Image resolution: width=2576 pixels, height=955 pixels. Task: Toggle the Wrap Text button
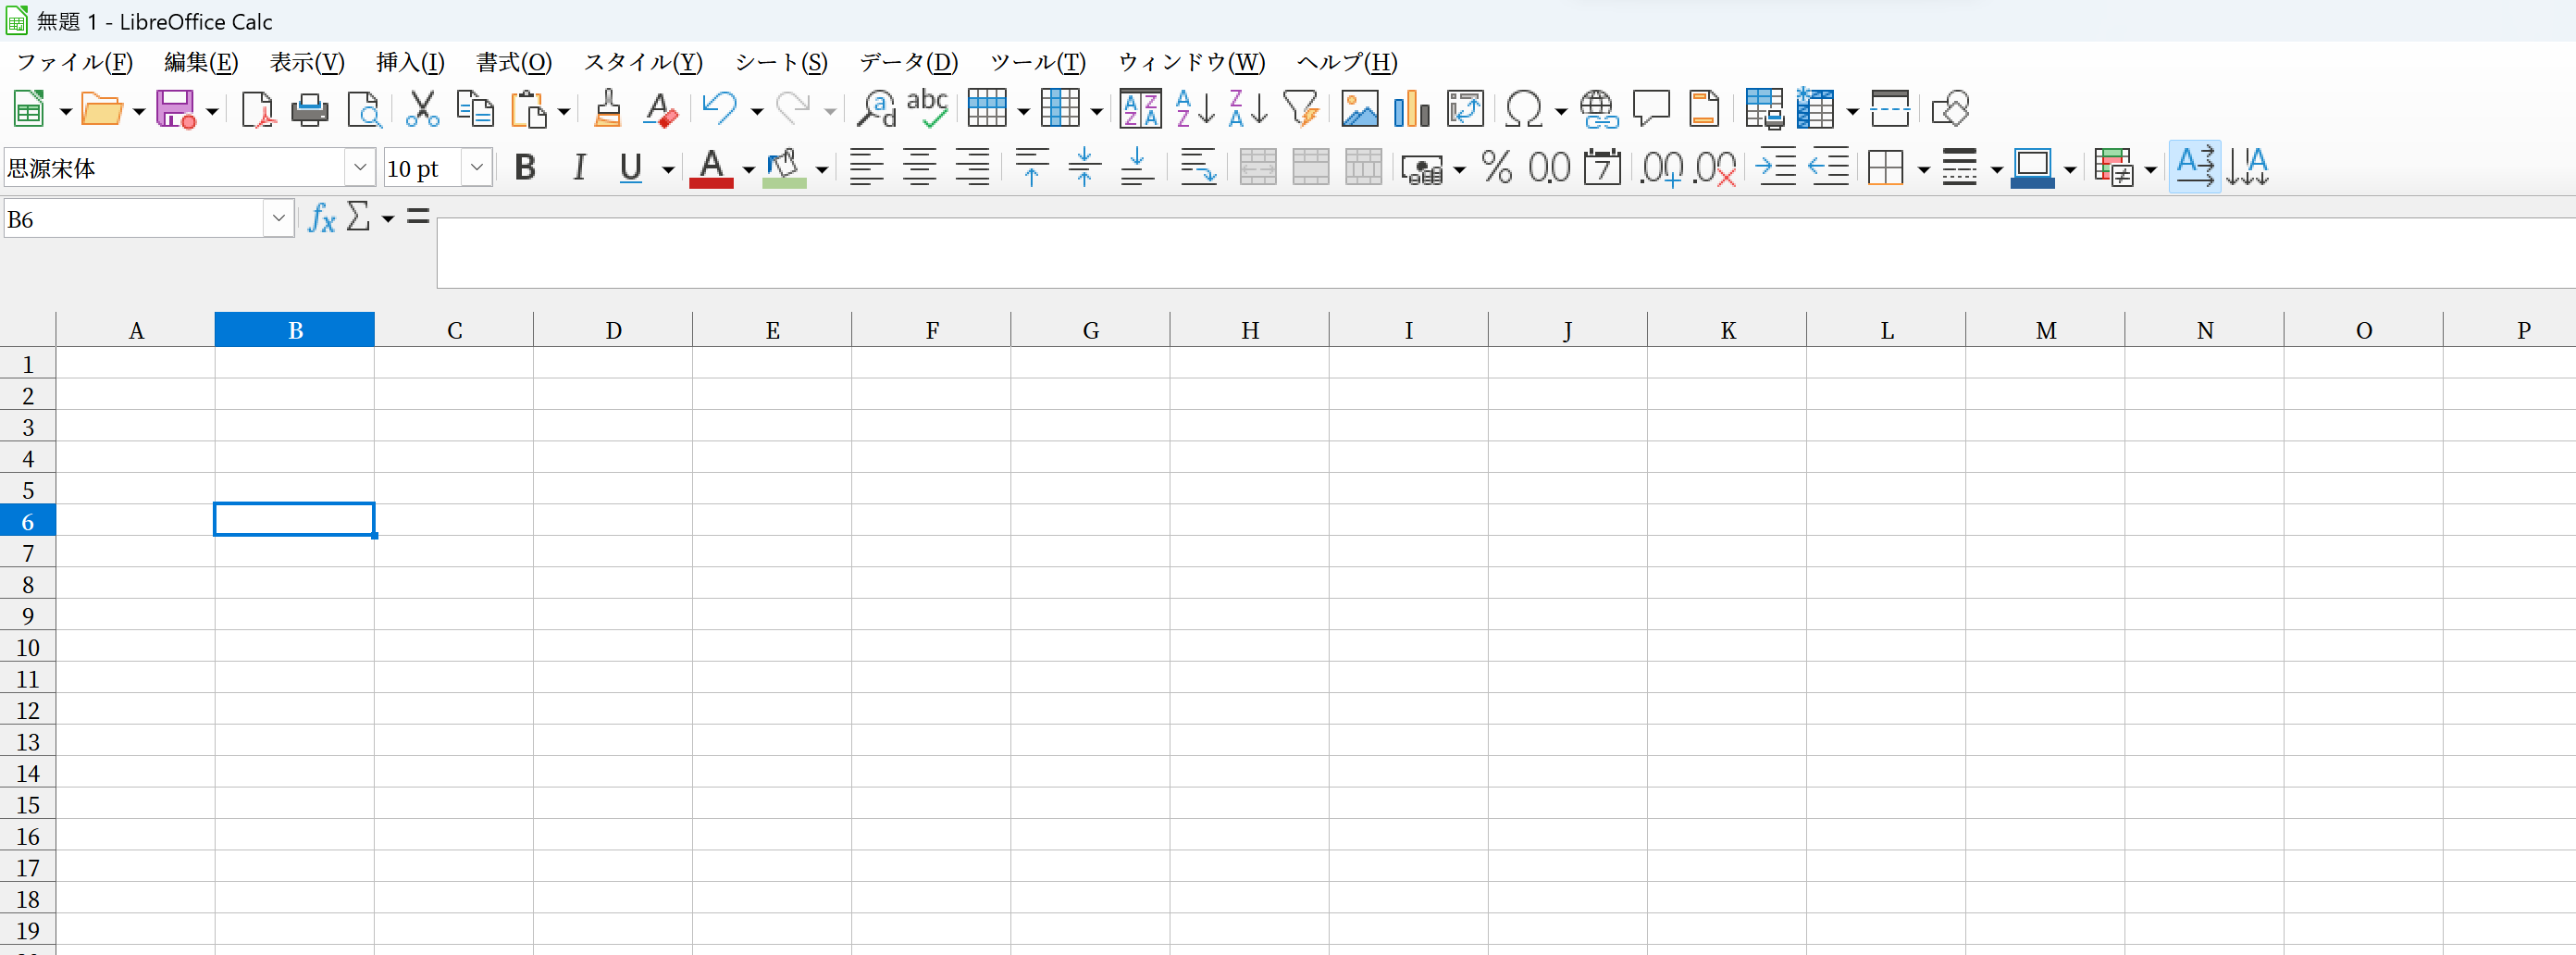(1197, 168)
